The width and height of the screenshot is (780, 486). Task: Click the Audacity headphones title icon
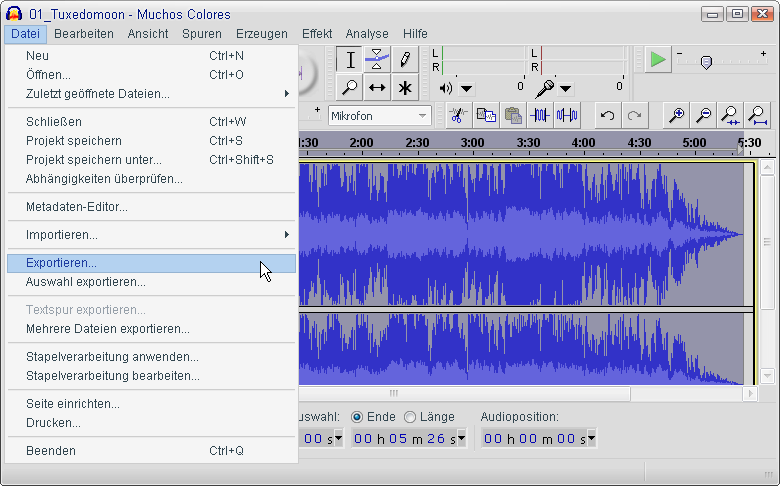(14, 14)
